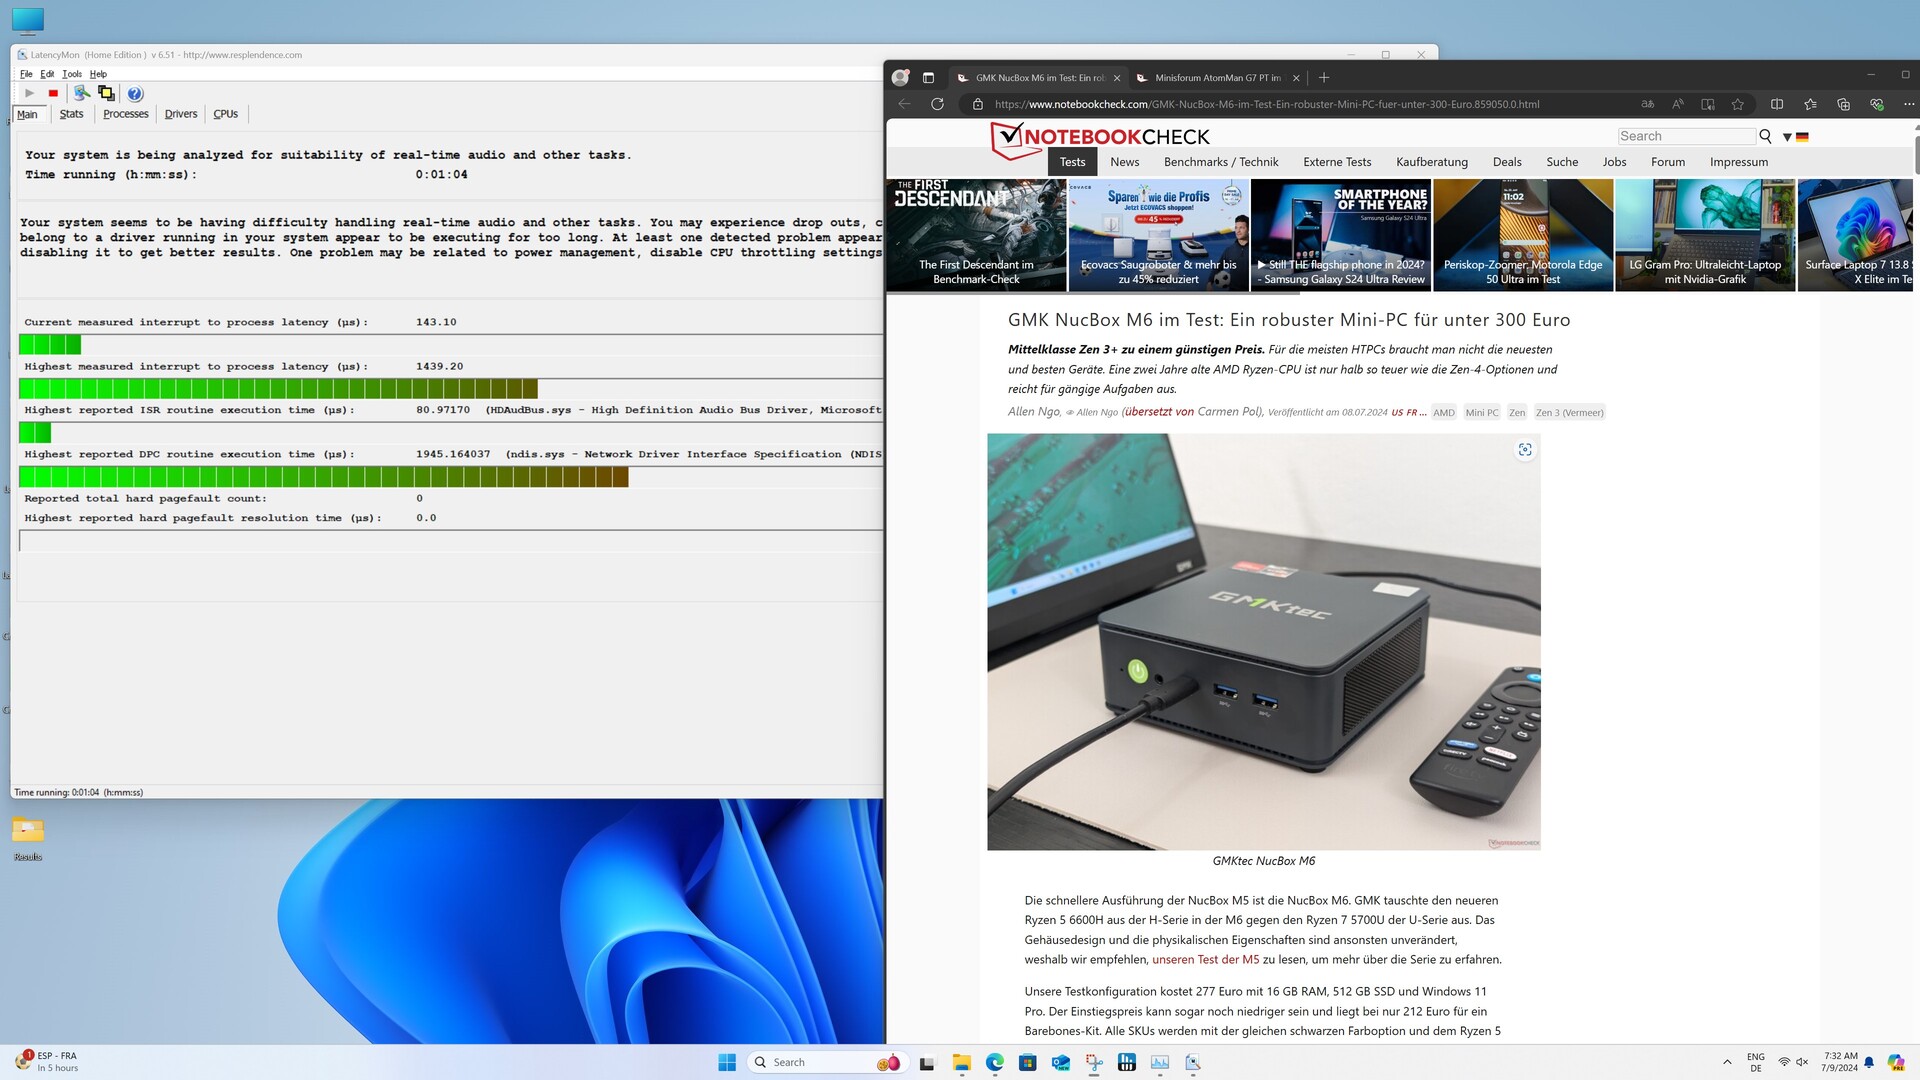Screen dimensions: 1920x1080
Task: Open the Tools menu in LatencyMon
Action: (x=71, y=74)
